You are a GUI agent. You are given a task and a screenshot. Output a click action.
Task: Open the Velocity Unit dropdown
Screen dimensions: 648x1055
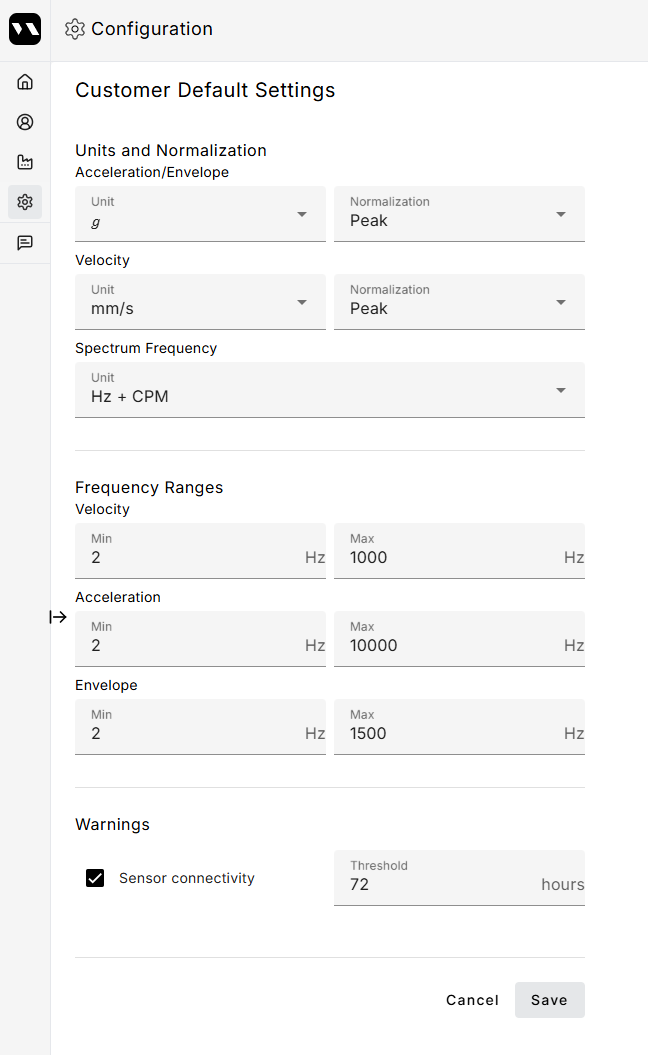(200, 302)
